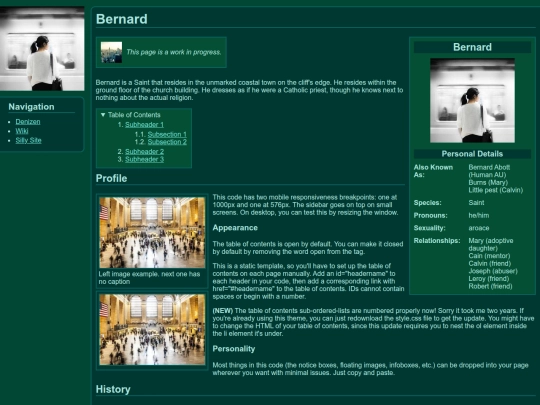Click the 'Personality' subheading

233,349
